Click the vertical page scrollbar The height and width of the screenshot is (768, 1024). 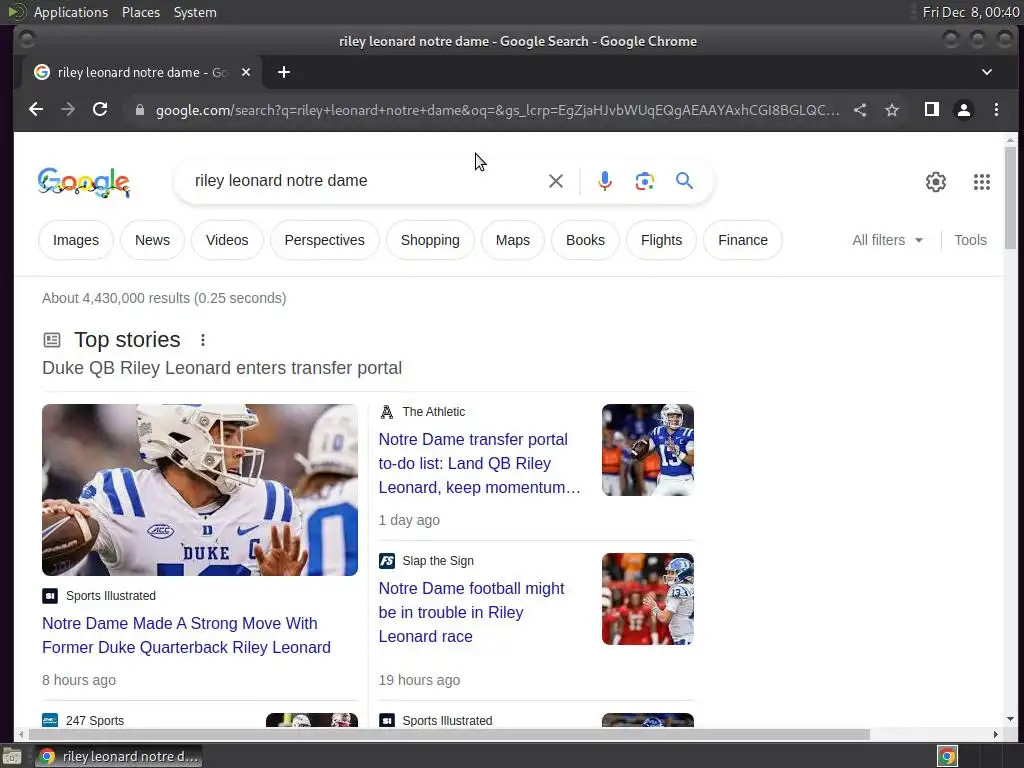(x=1010, y=197)
